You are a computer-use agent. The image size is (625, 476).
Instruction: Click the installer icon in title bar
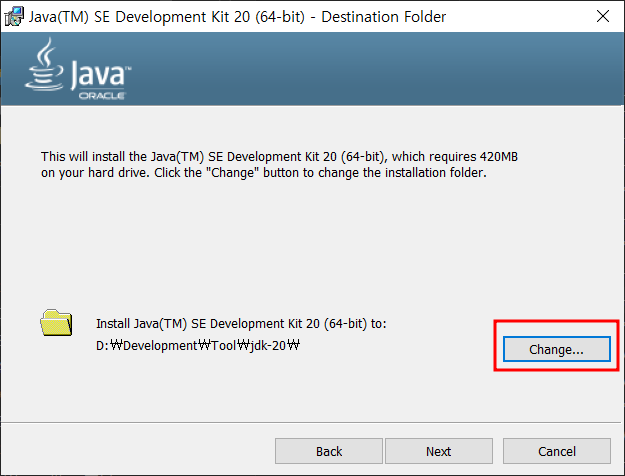click(14, 16)
